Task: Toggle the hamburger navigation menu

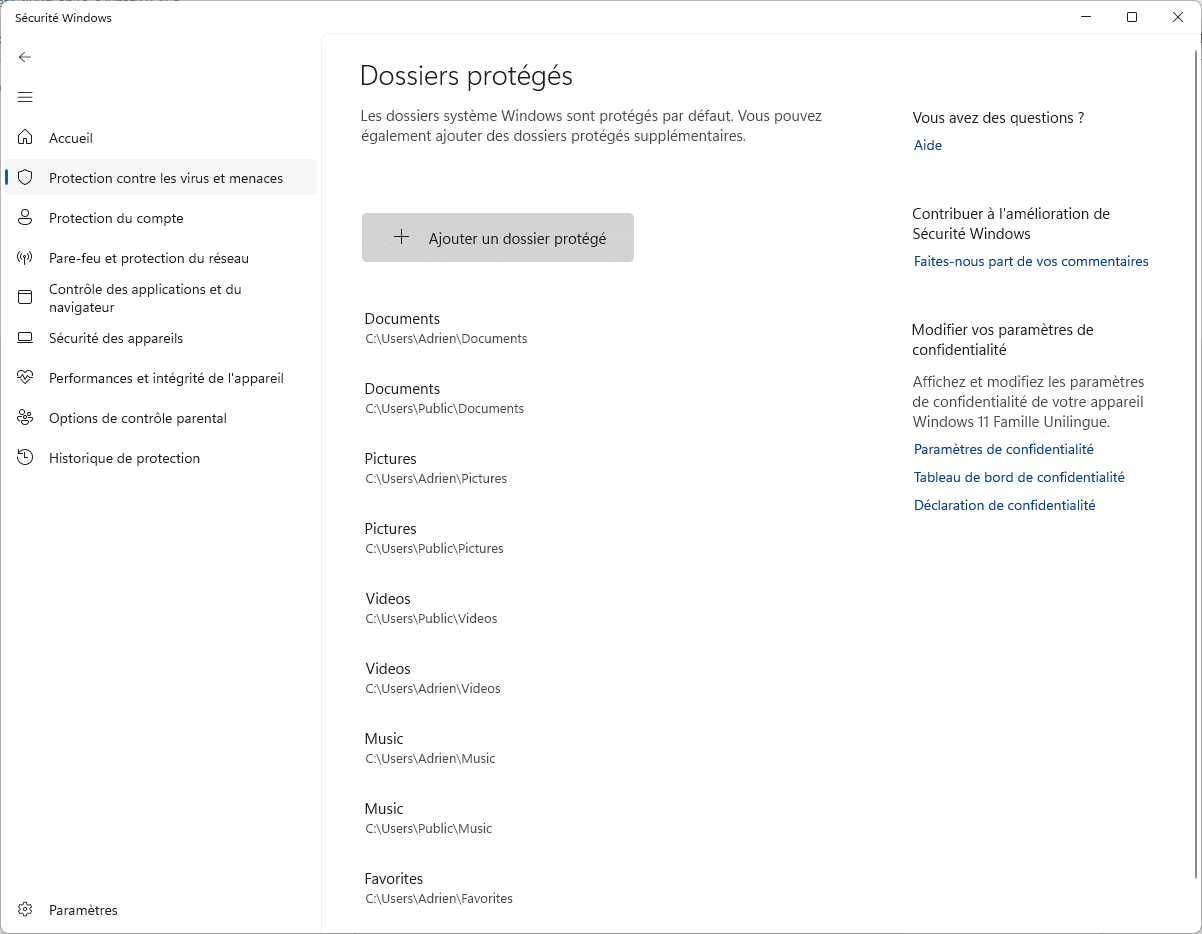Action: [x=25, y=97]
